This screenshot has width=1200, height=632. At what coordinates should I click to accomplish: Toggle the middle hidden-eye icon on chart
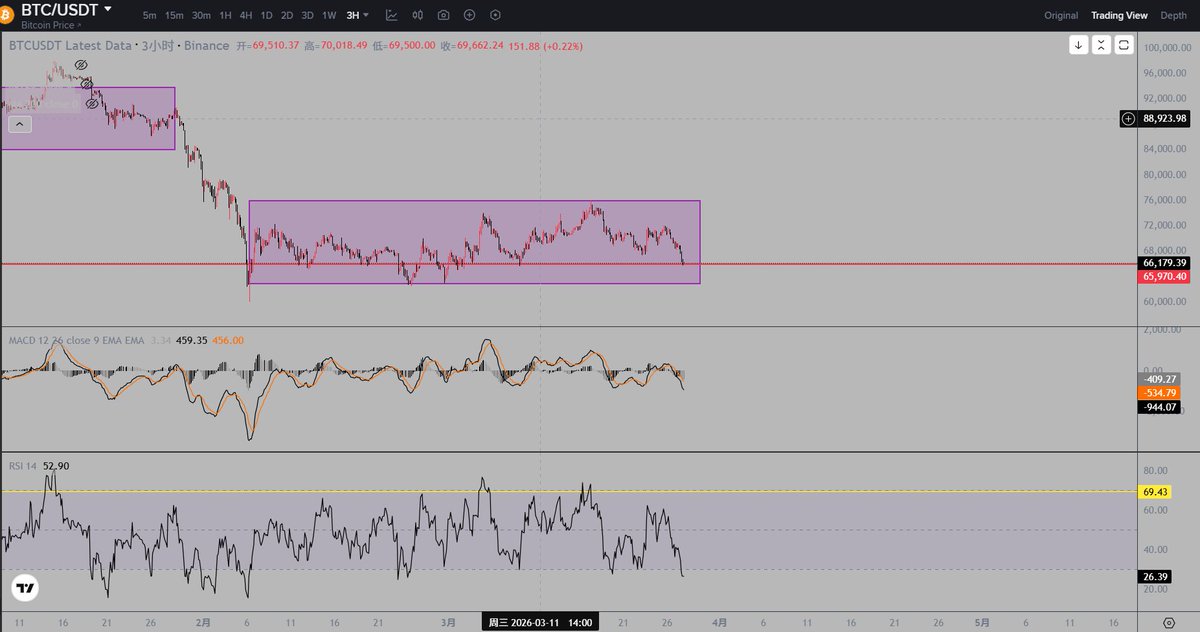(x=86, y=83)
